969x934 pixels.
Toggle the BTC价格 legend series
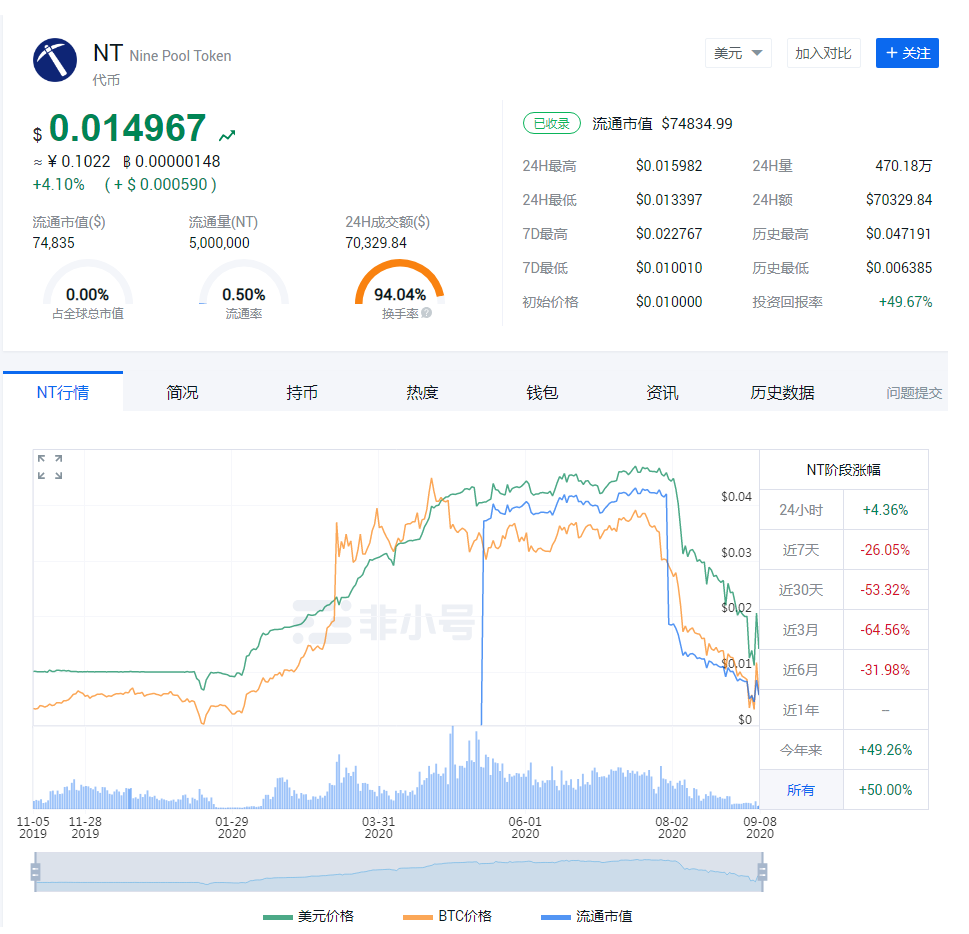[x=447, y=916]
